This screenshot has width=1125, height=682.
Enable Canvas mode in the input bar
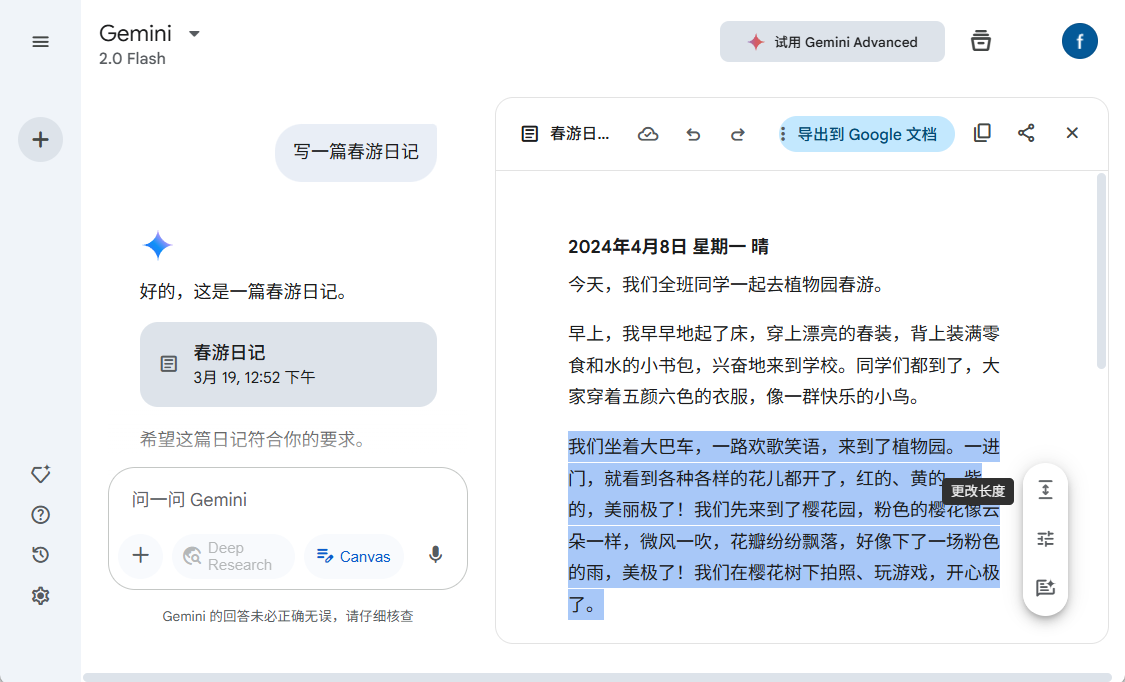click(x=353, y=556)
